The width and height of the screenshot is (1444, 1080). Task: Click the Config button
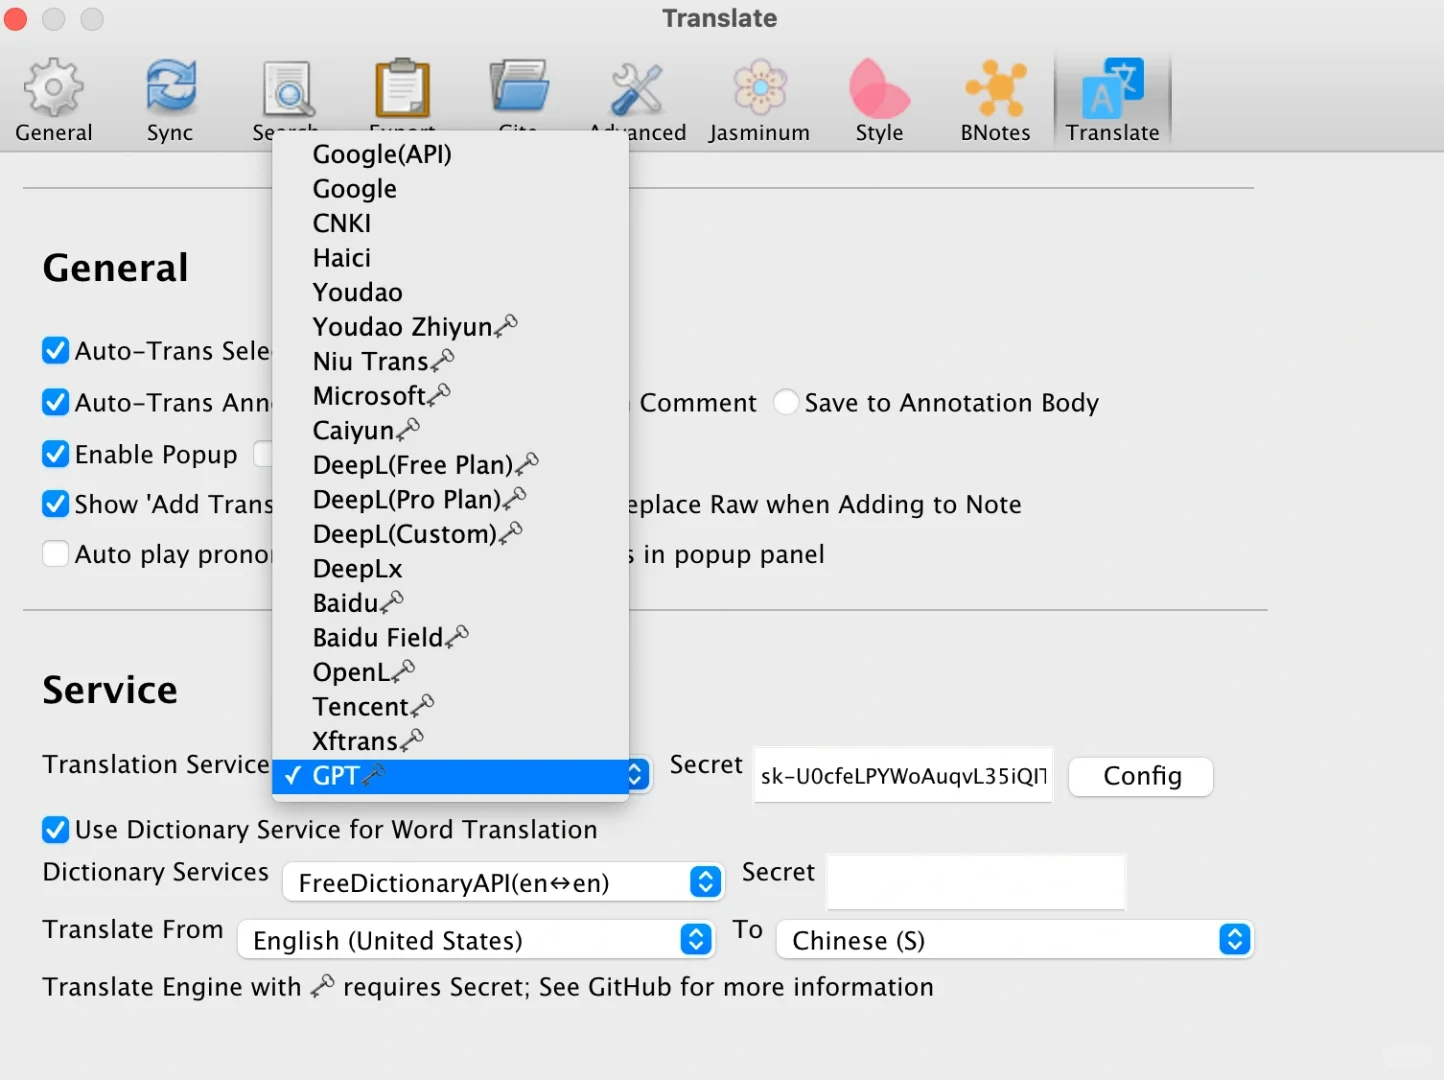pyautogui.click(x=1141, y=776)
